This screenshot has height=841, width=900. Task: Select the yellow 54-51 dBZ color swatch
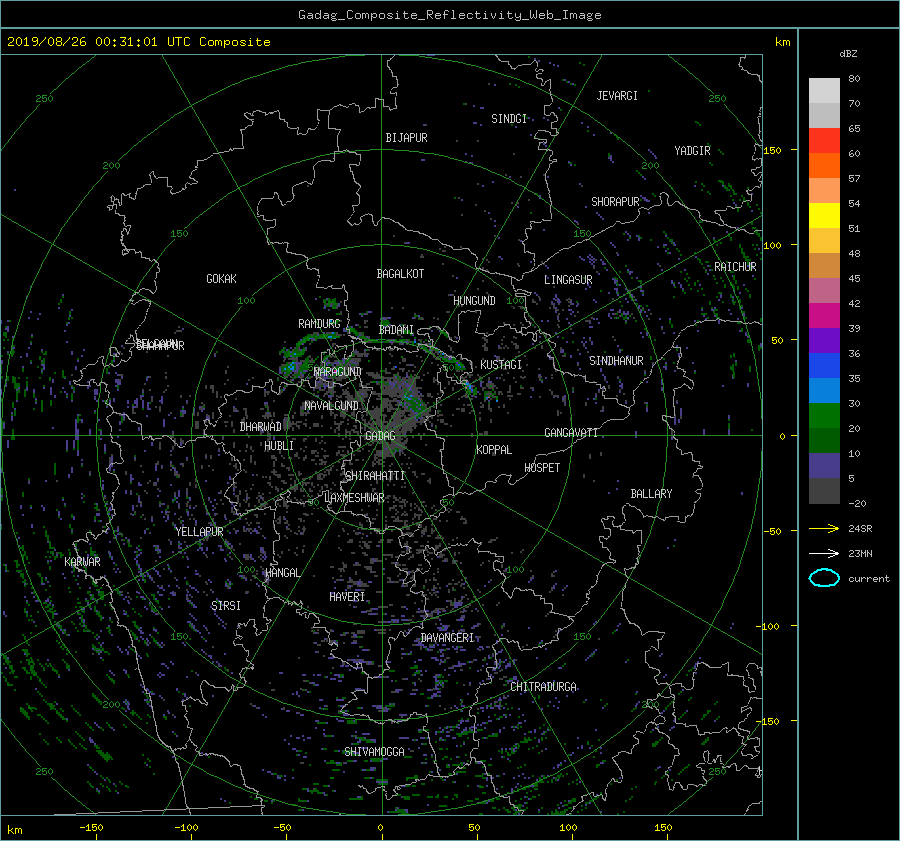click(824, 215)
